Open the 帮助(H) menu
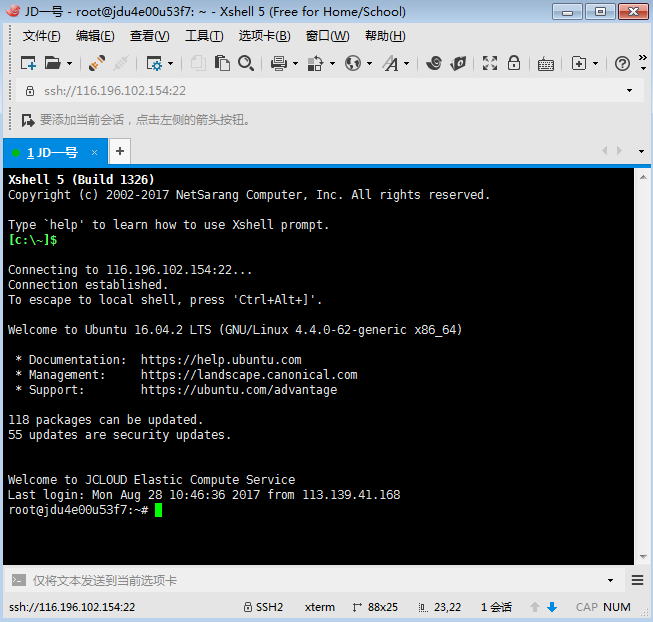Image resolution: width=653 pixels, height=622 pixels. pyautogui.click(x=385, y=36)
